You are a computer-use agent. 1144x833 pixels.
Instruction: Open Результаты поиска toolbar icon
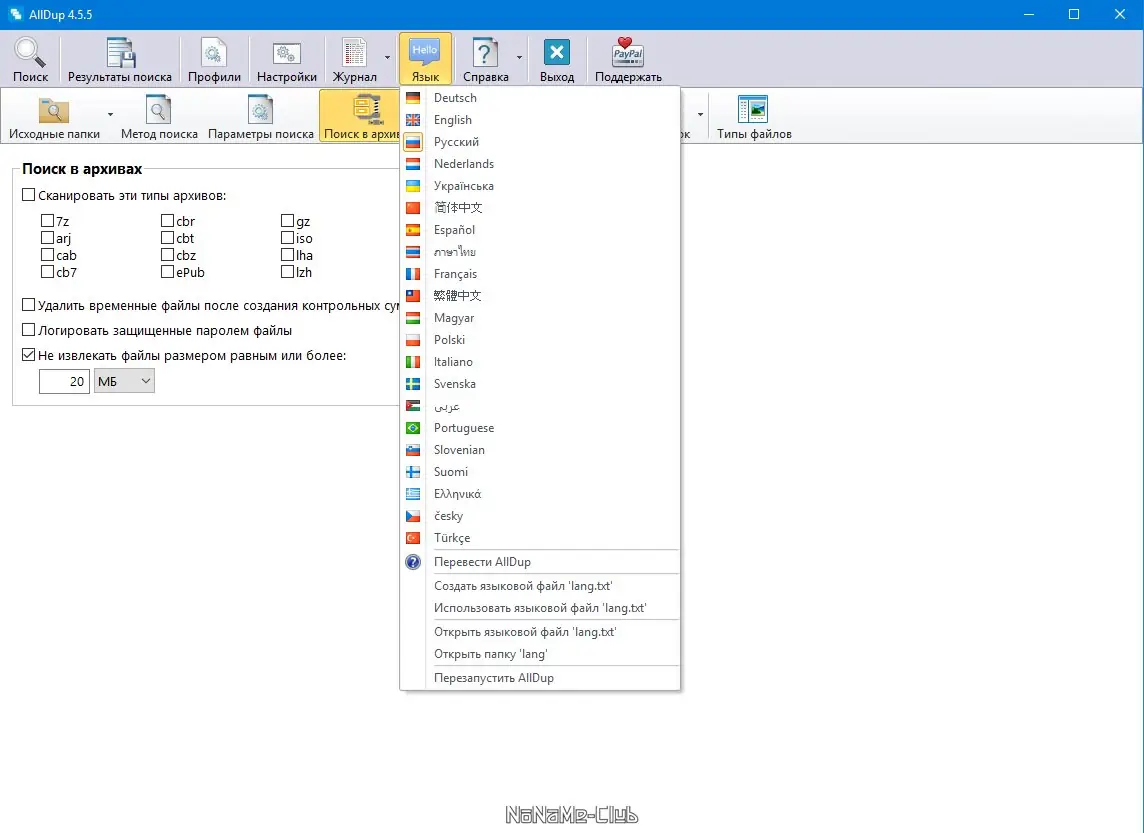click(120, 53)
